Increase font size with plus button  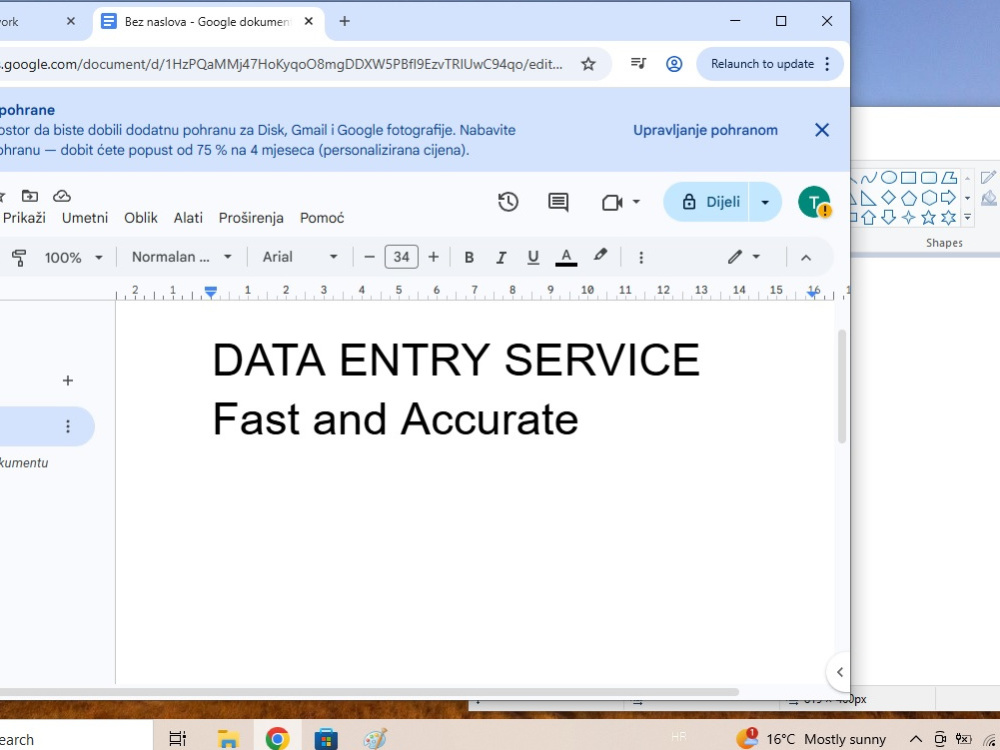434,257
